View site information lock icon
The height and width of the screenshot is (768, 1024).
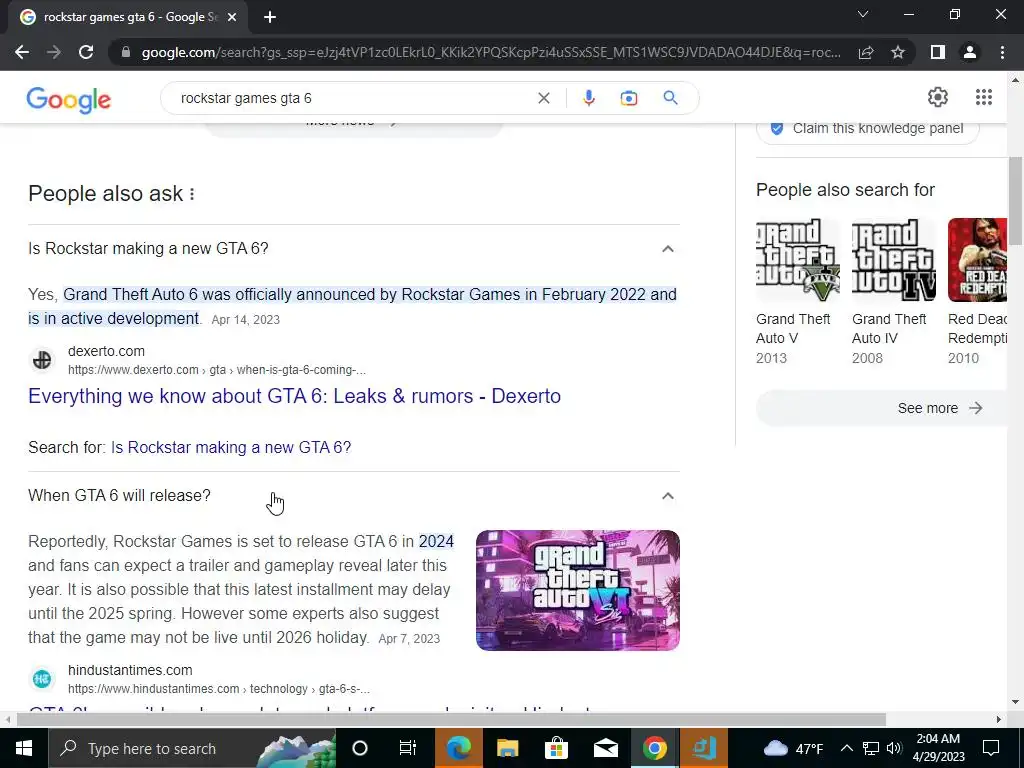click(x=126, y=52)
